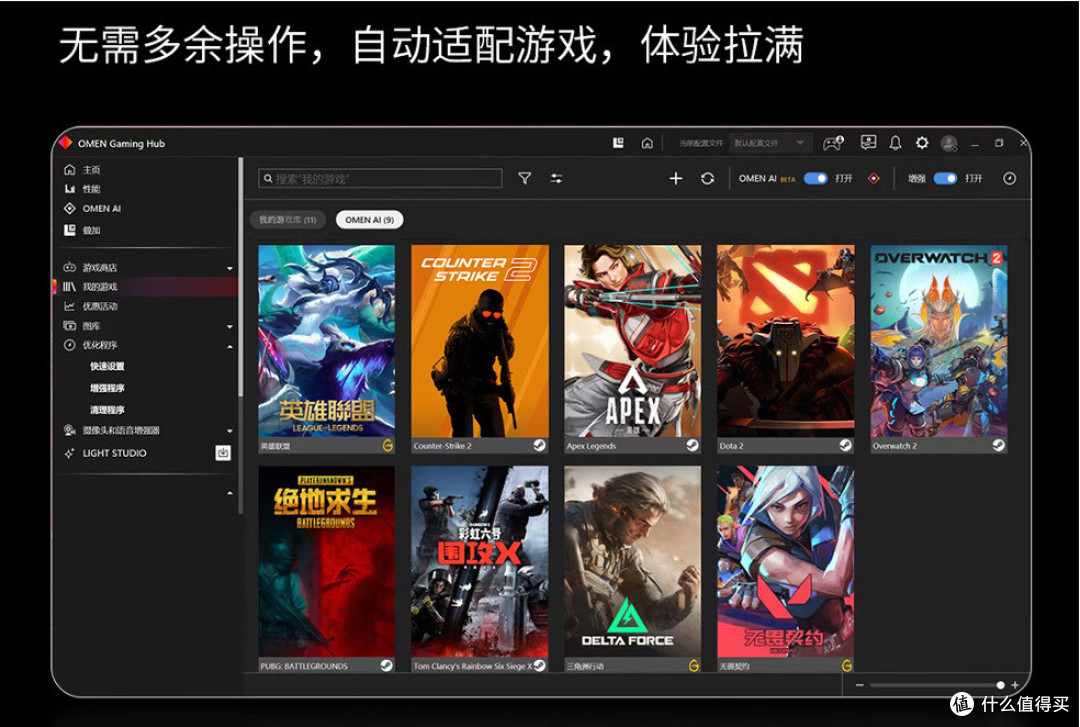
Task: Expand the Gallery (图库) submenu arrow
Action: tap(230, 327)
